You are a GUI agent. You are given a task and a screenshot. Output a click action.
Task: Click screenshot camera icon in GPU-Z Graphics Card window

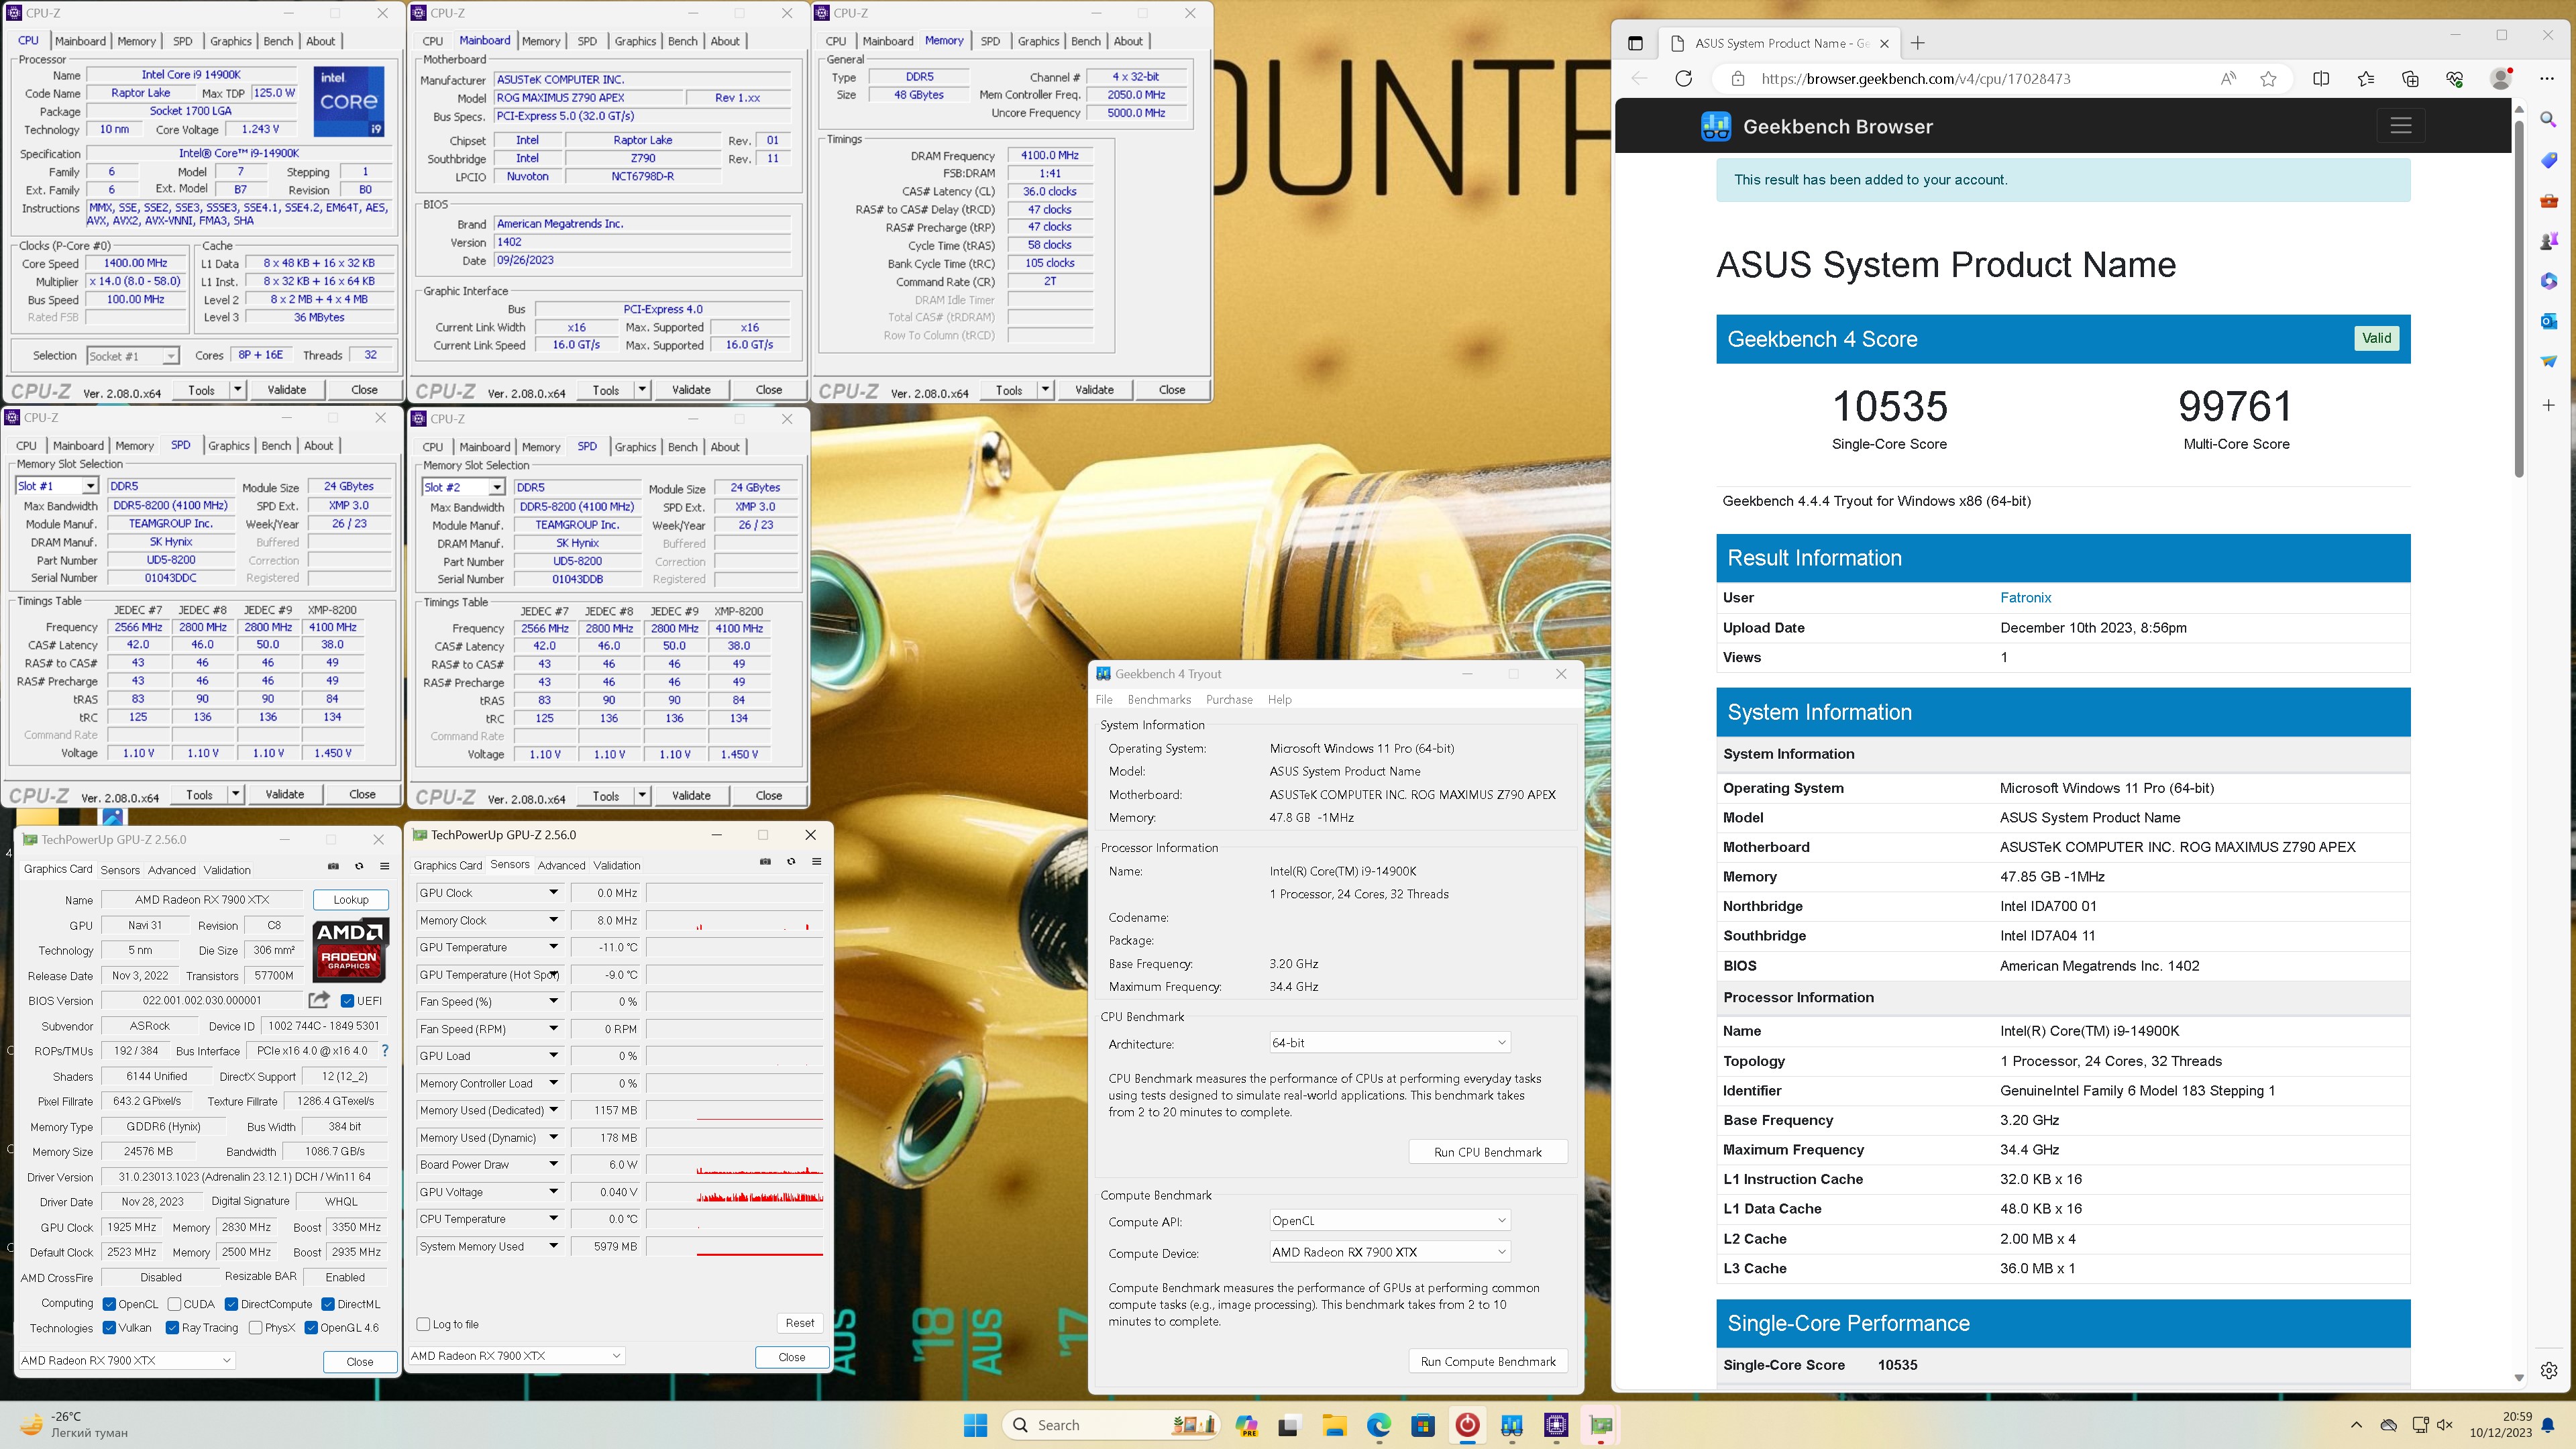333,866
